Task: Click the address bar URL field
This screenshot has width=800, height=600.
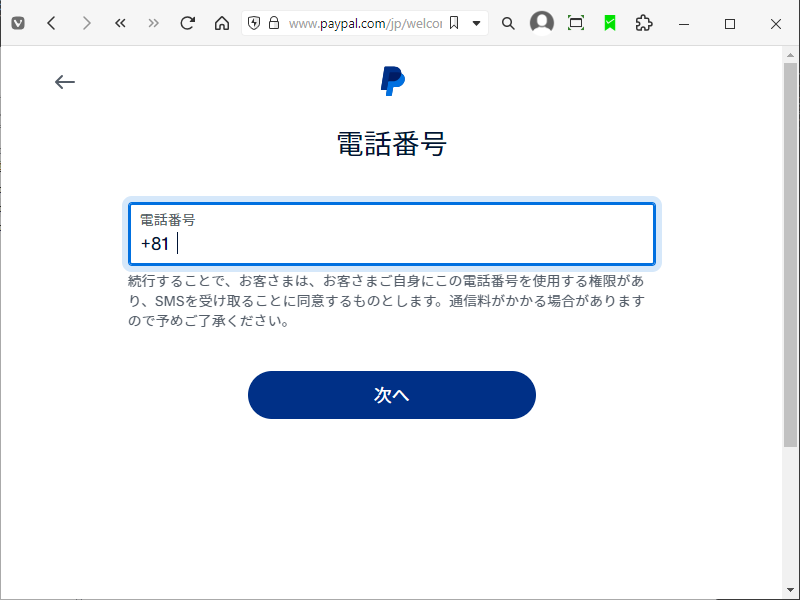Action: (x=365, y=23)
